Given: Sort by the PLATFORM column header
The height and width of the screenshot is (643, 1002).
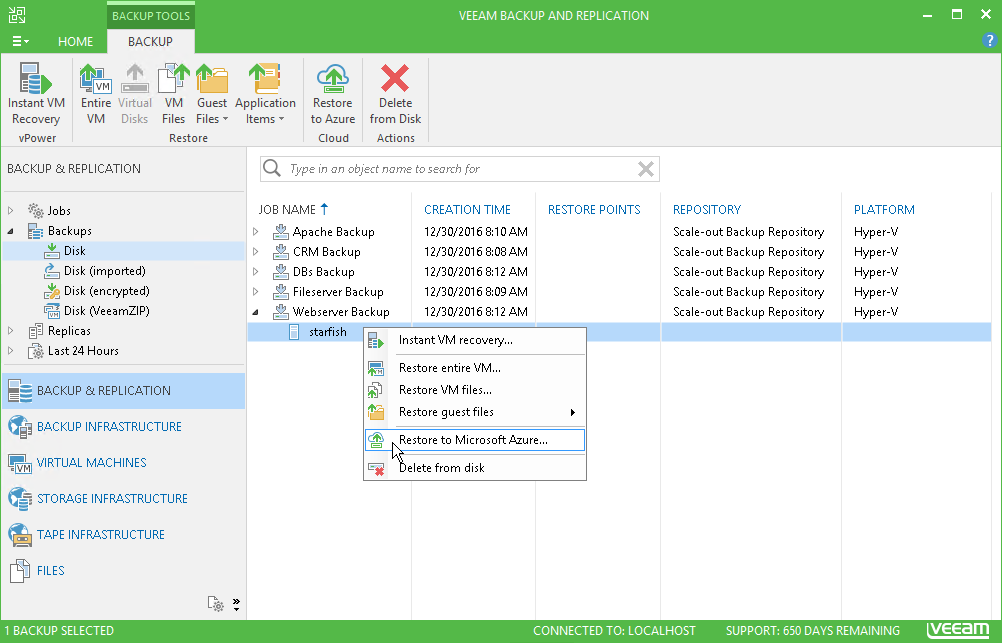Looking at the screenshot, I should click(x=884, y=210).
